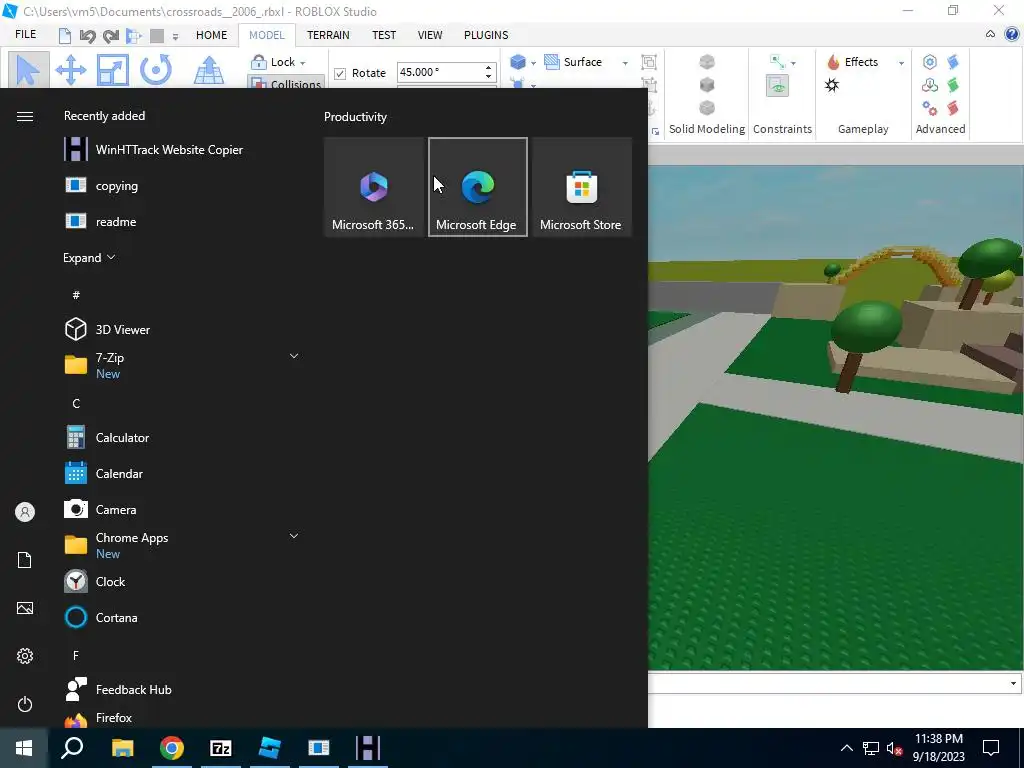Insert a LocalScript using the green scroll icon
This screenshot has height=768, width=1024.
[x=953, y=85]
